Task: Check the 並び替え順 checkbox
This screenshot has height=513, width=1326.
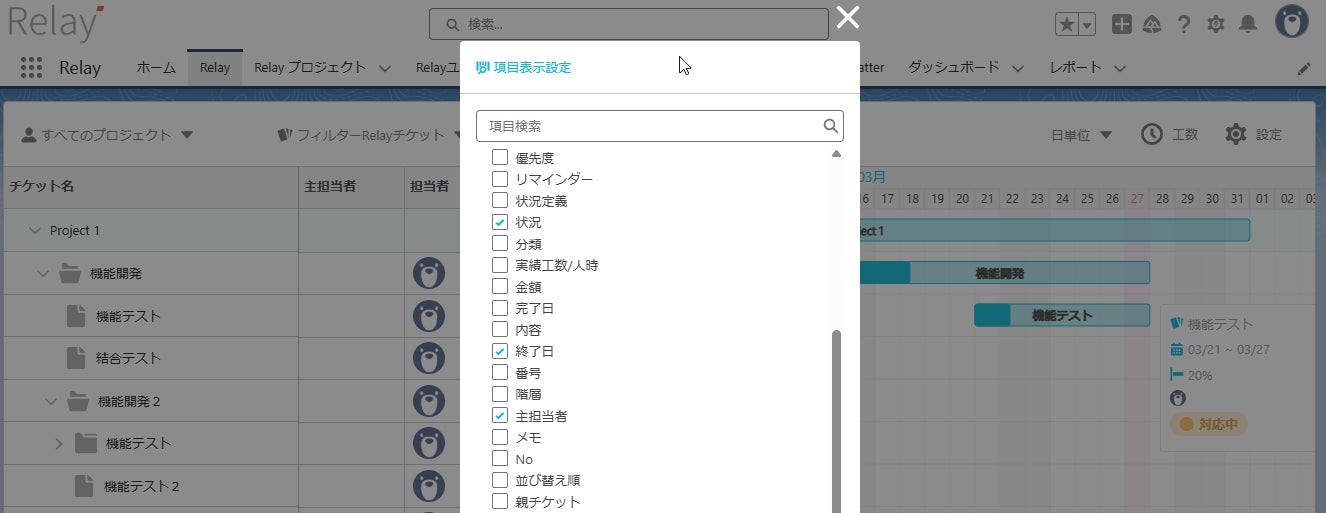Action: pos(500,480)
